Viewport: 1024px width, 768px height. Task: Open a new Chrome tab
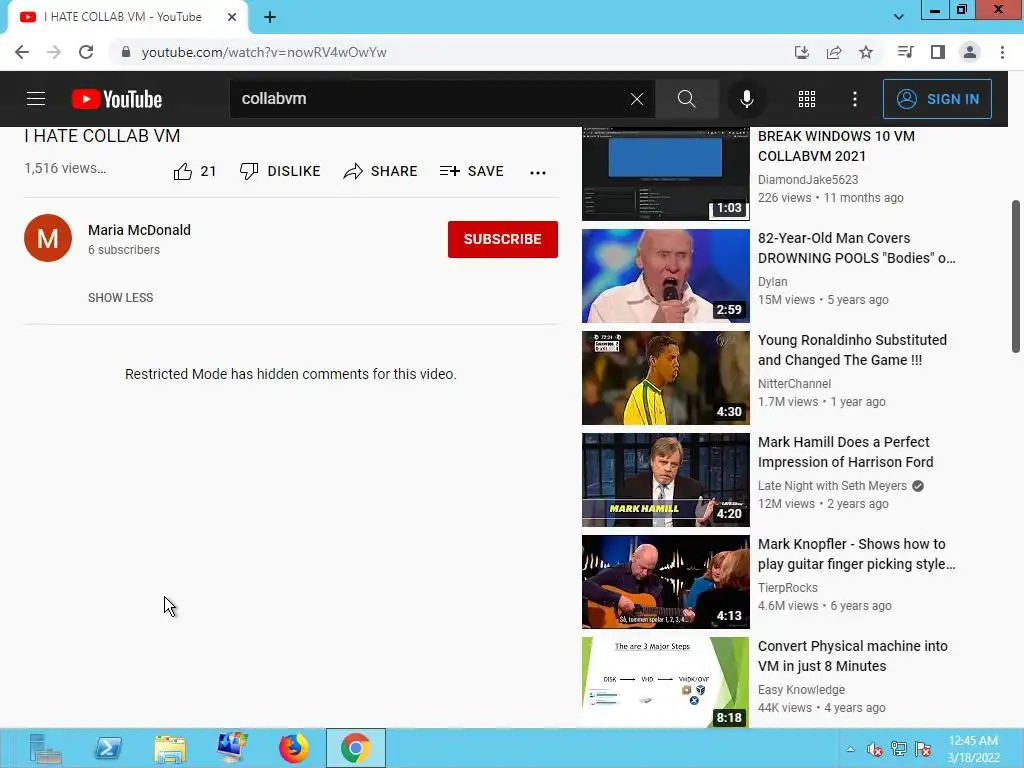click(x=270, y=17)
